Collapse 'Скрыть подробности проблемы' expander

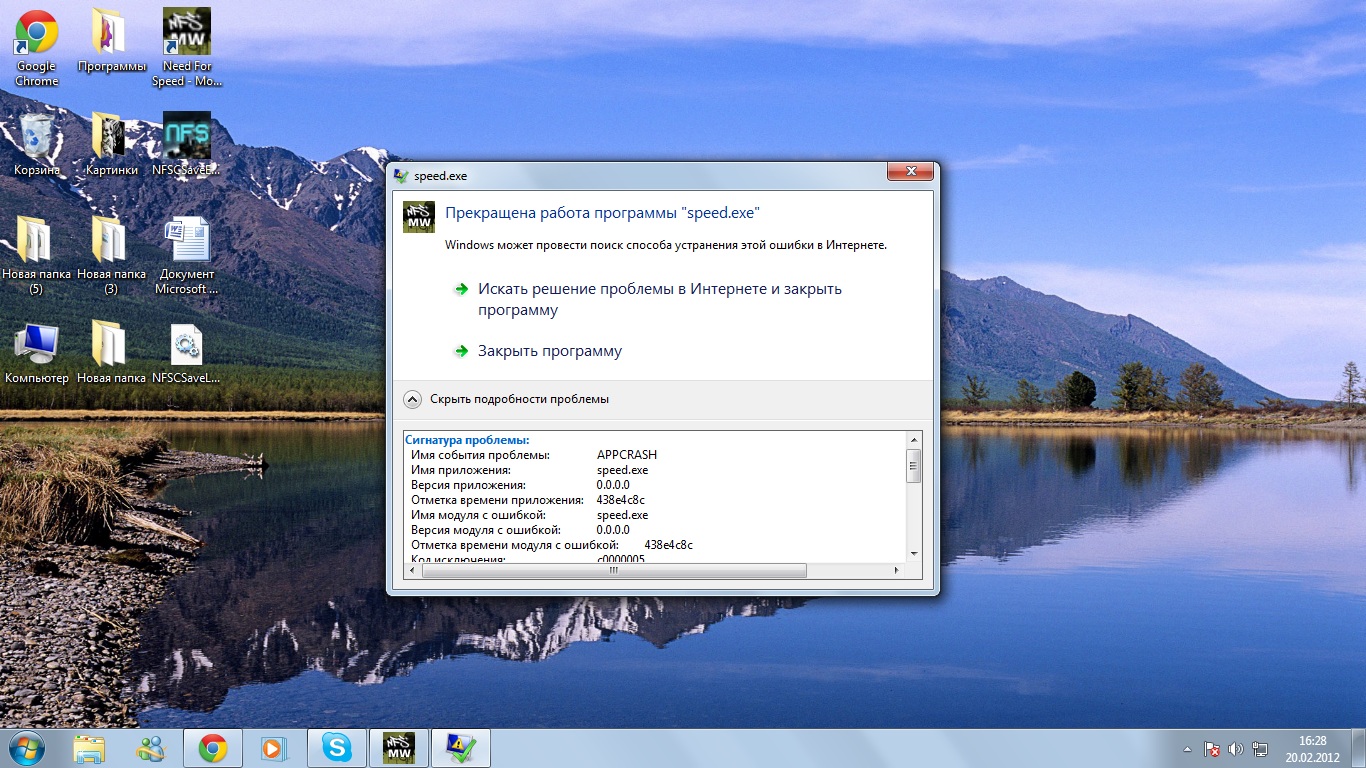point(412,399)
